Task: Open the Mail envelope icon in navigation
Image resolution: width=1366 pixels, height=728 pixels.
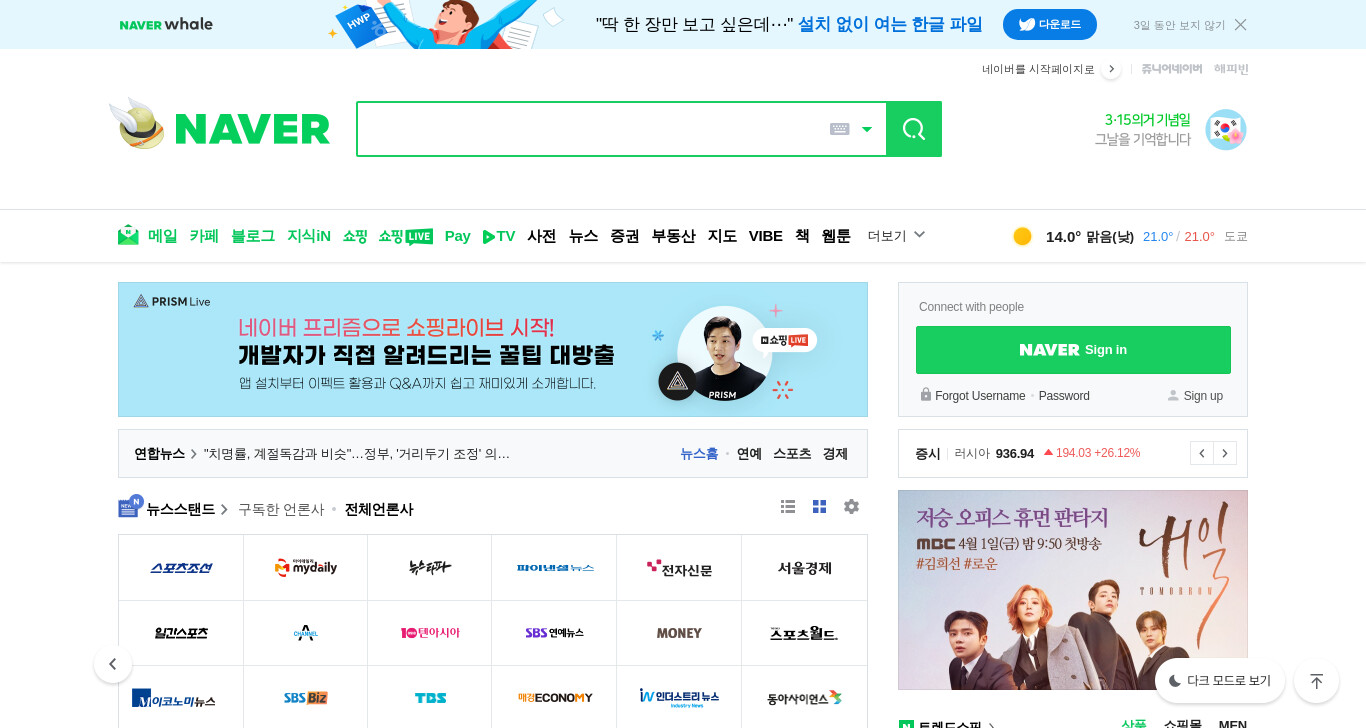Action: point(128,236)
